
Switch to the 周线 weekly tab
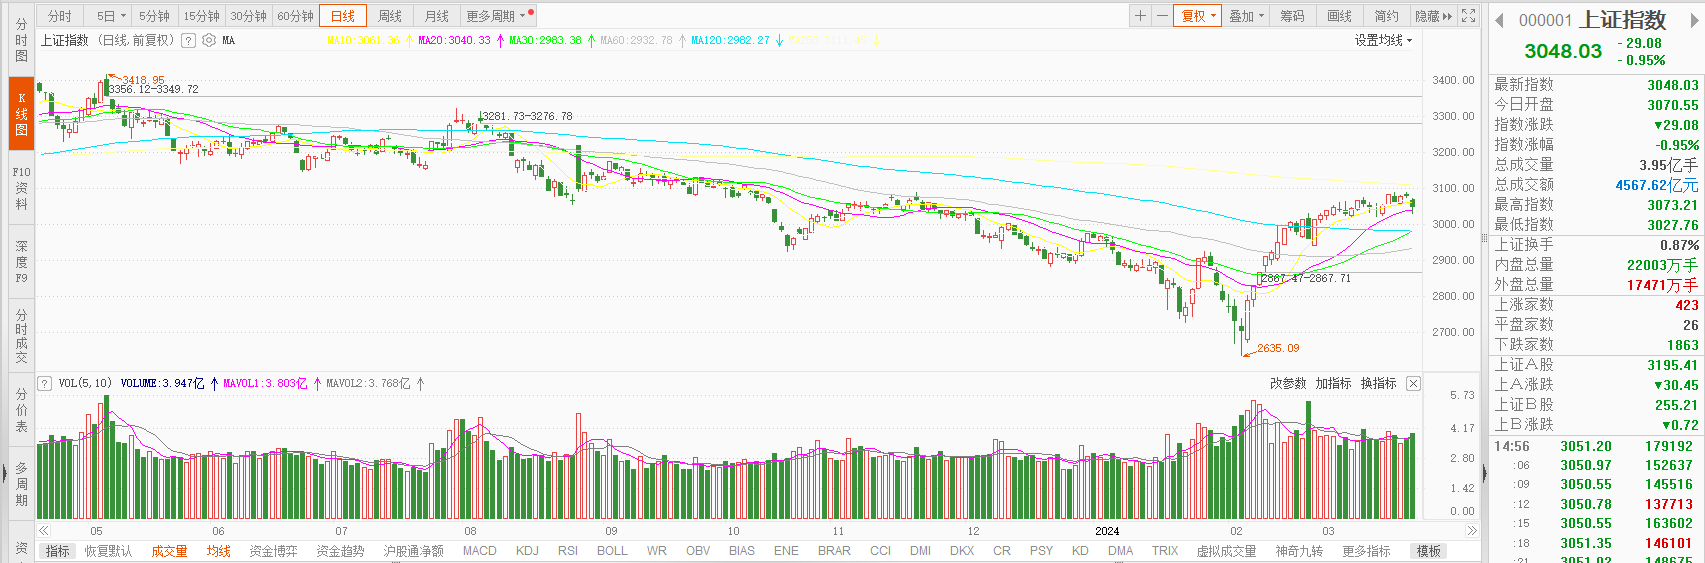[x=390, y=16]
